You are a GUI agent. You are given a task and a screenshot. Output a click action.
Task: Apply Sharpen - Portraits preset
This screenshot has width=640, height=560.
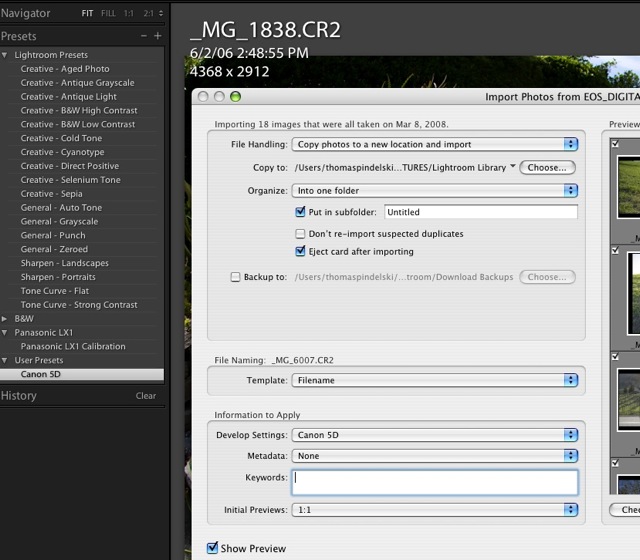[58, 277]
